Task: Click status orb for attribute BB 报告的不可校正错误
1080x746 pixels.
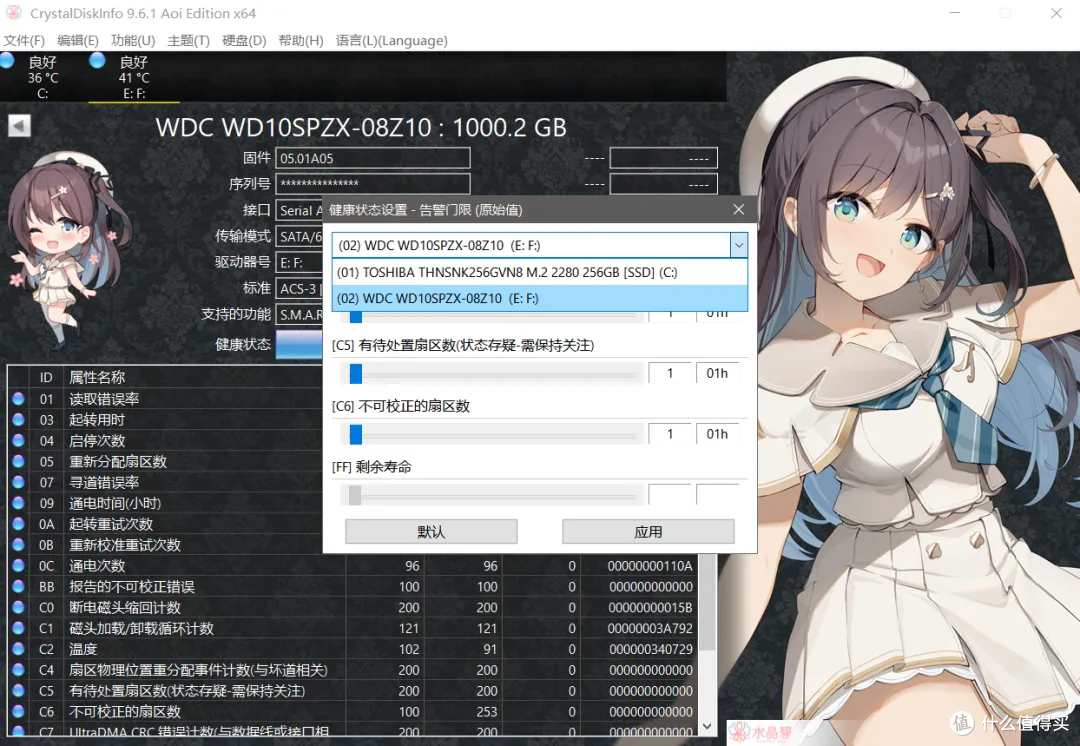Action: pos(19,586)
